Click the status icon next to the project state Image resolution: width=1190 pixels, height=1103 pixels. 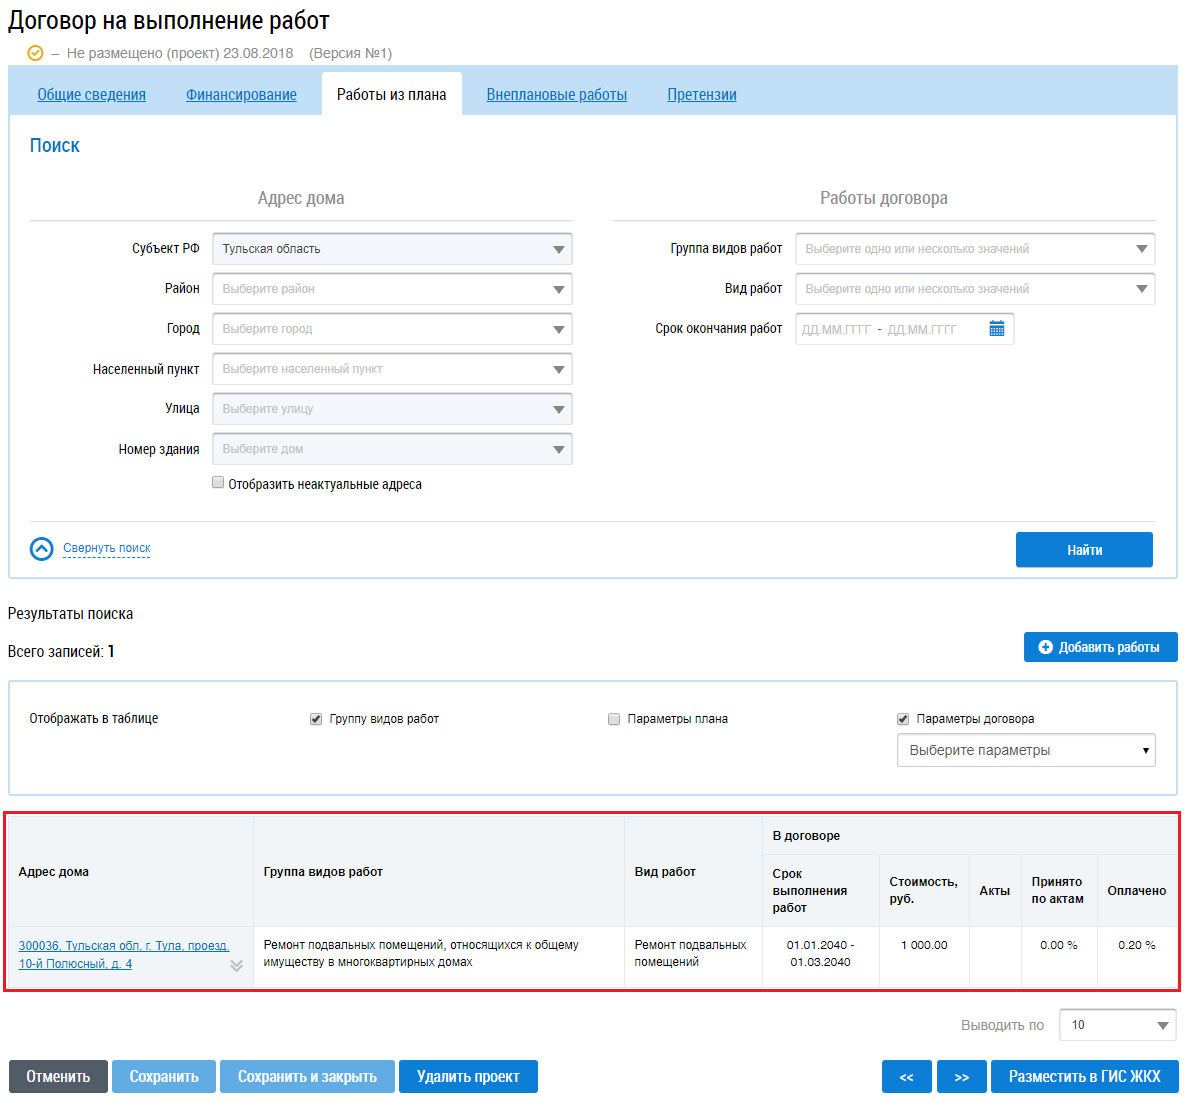[36, 53]
